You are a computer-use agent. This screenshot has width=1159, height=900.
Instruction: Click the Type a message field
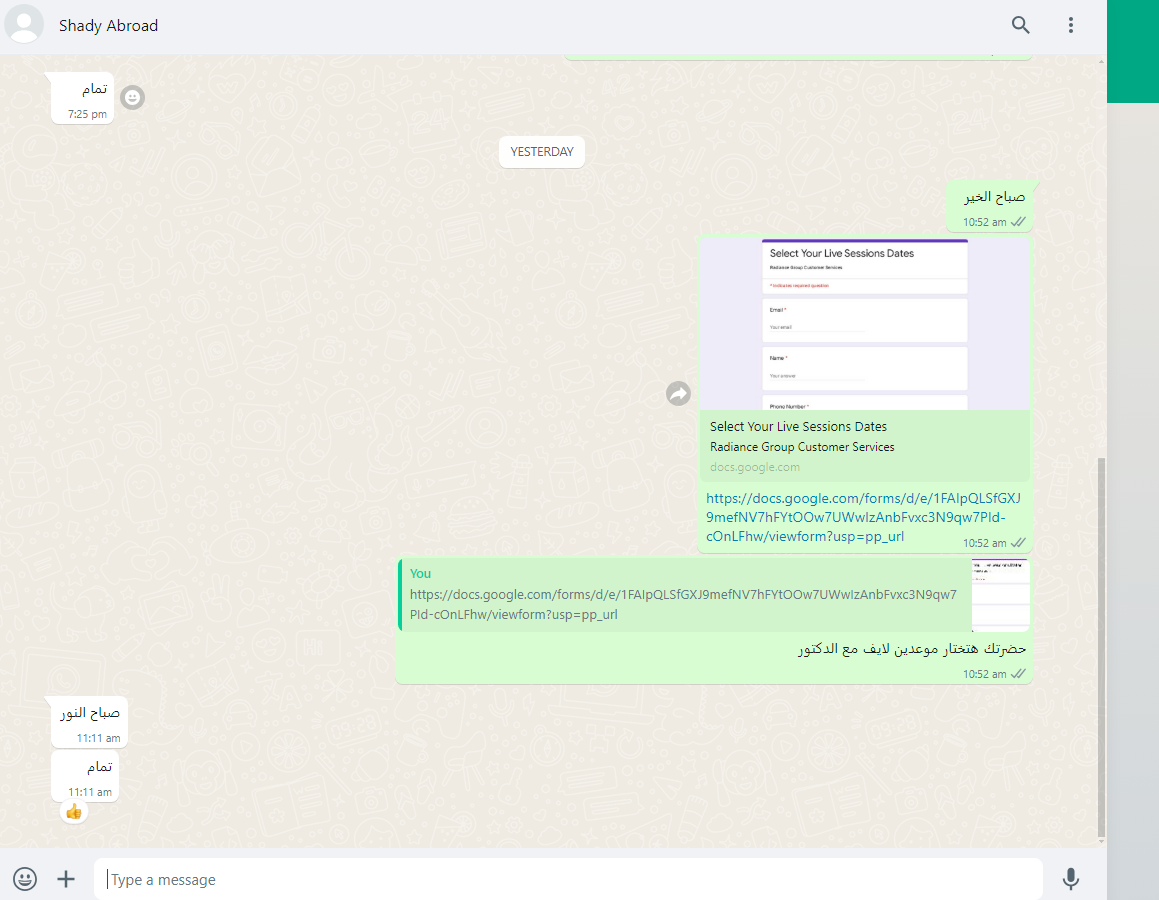coord(568,879)
